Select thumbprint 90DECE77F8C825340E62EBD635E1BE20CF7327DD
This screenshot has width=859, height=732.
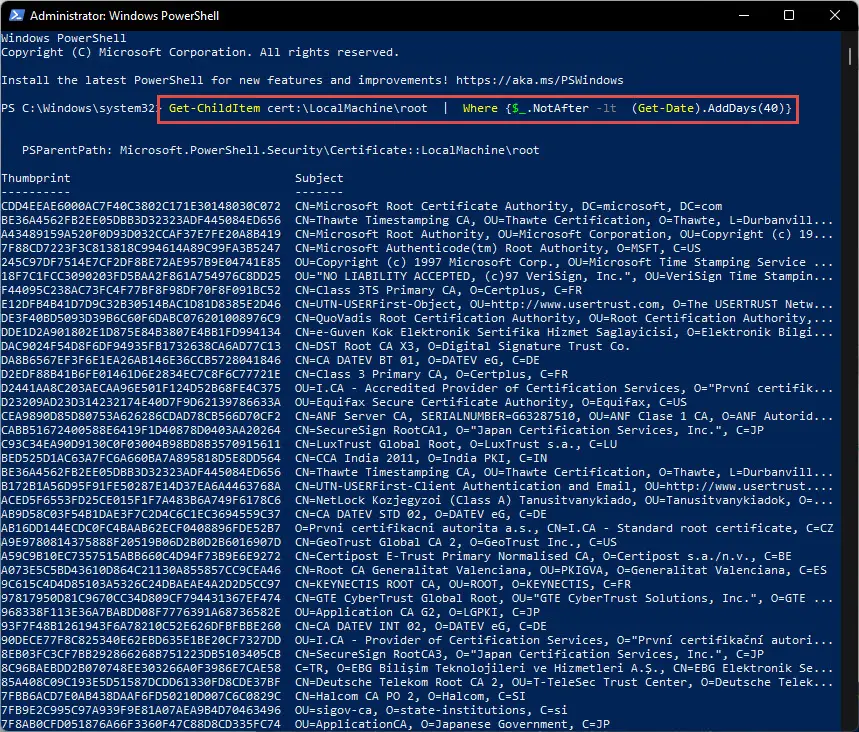pyautogui.click(x=141, y=640)
